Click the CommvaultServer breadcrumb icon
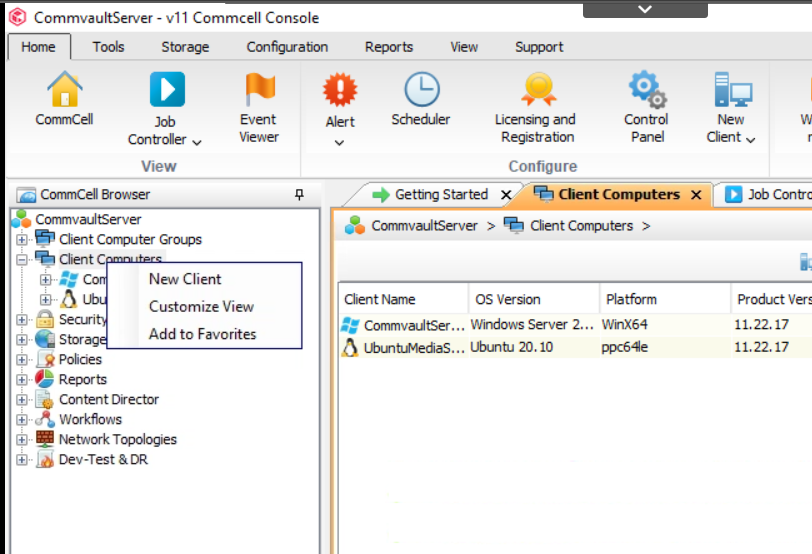The width and height of the screenshot is (812, 554). (x=355, y=225)
